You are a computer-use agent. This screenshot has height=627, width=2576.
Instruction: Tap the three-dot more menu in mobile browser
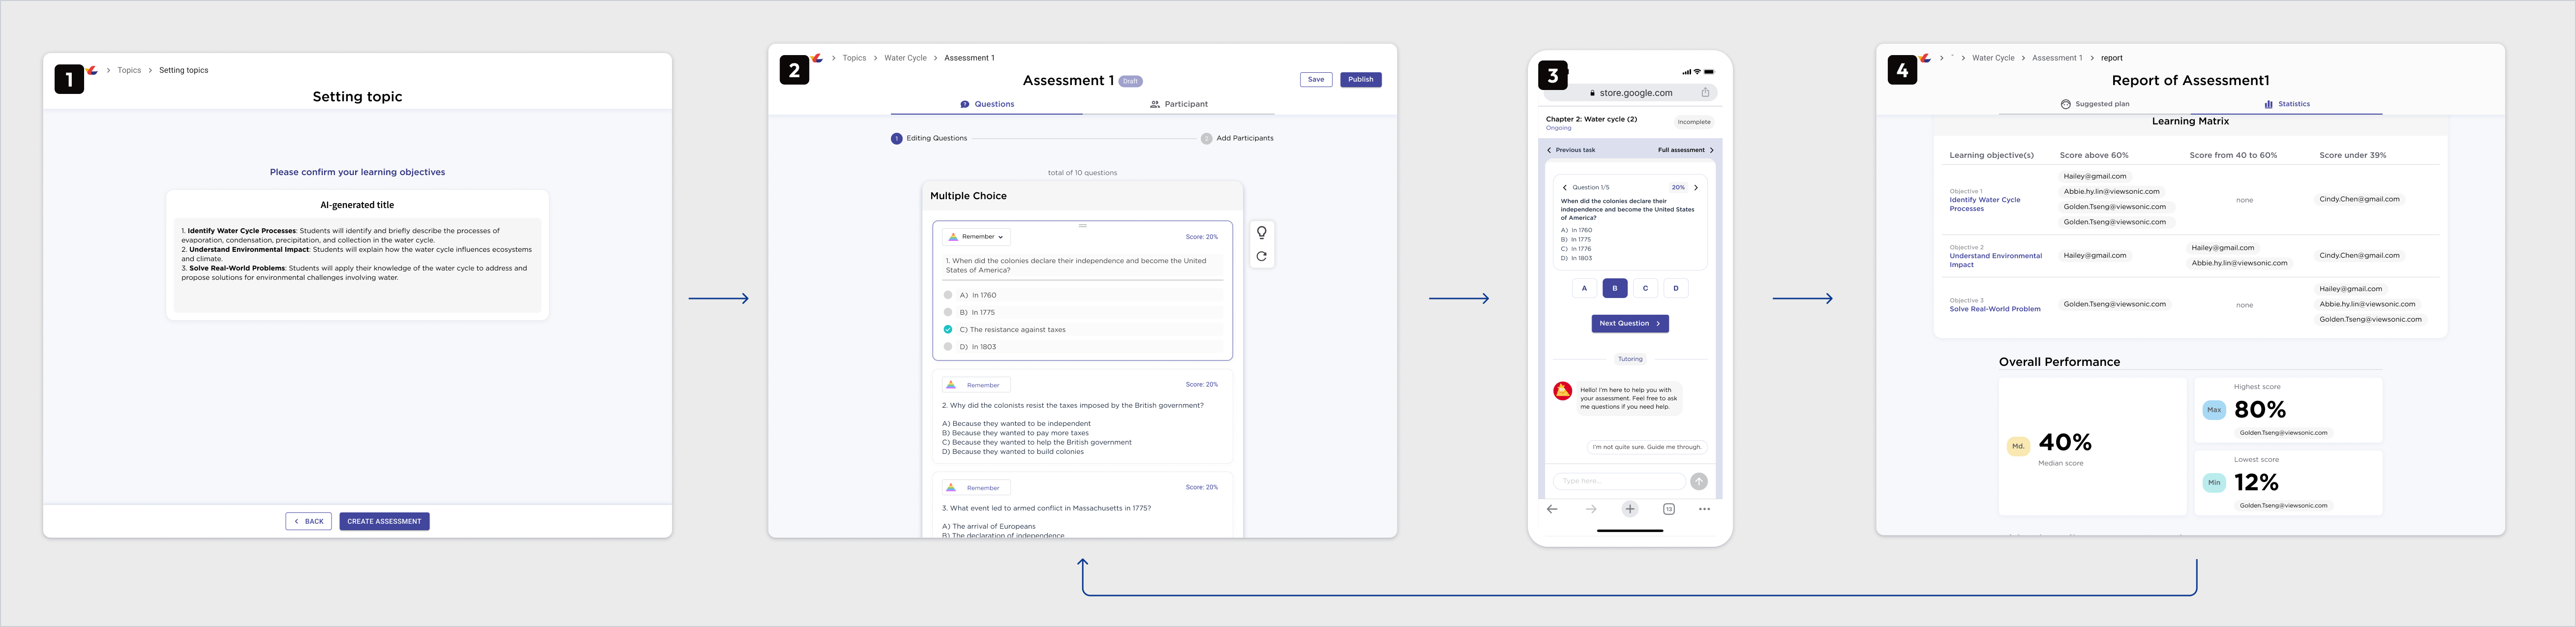pos(1704,509)
